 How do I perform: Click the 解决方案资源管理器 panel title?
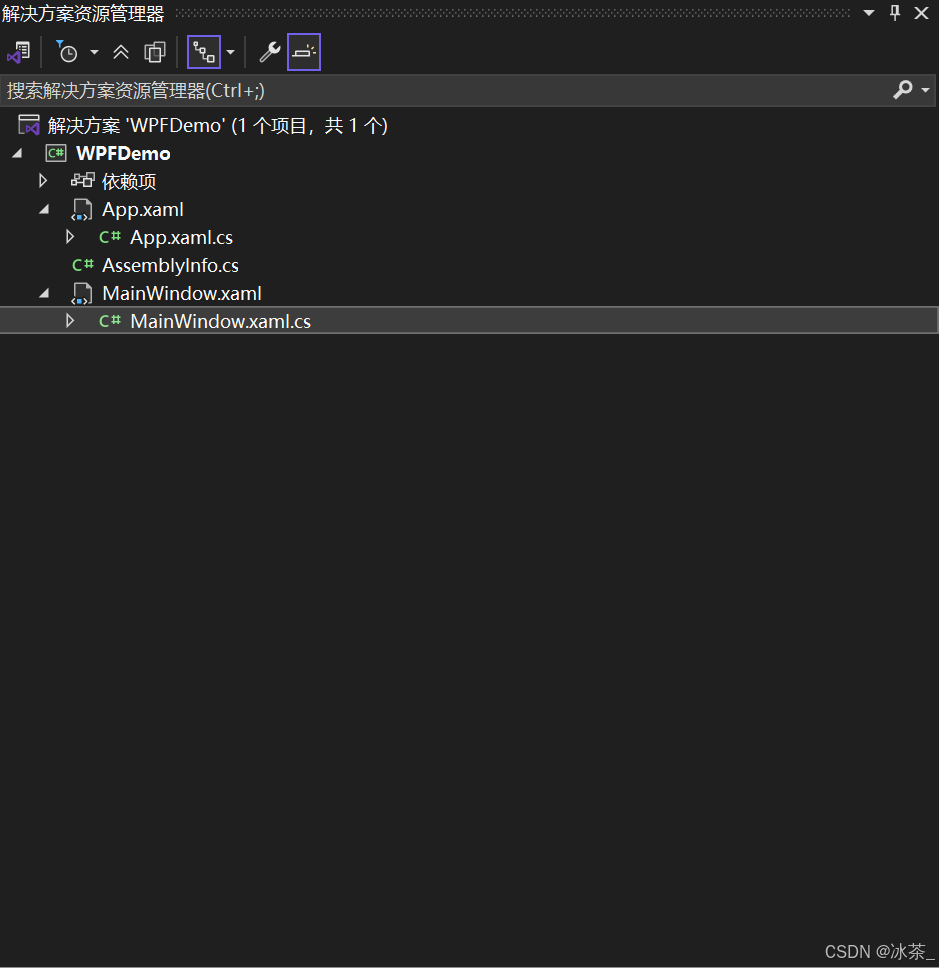(83, 14)
